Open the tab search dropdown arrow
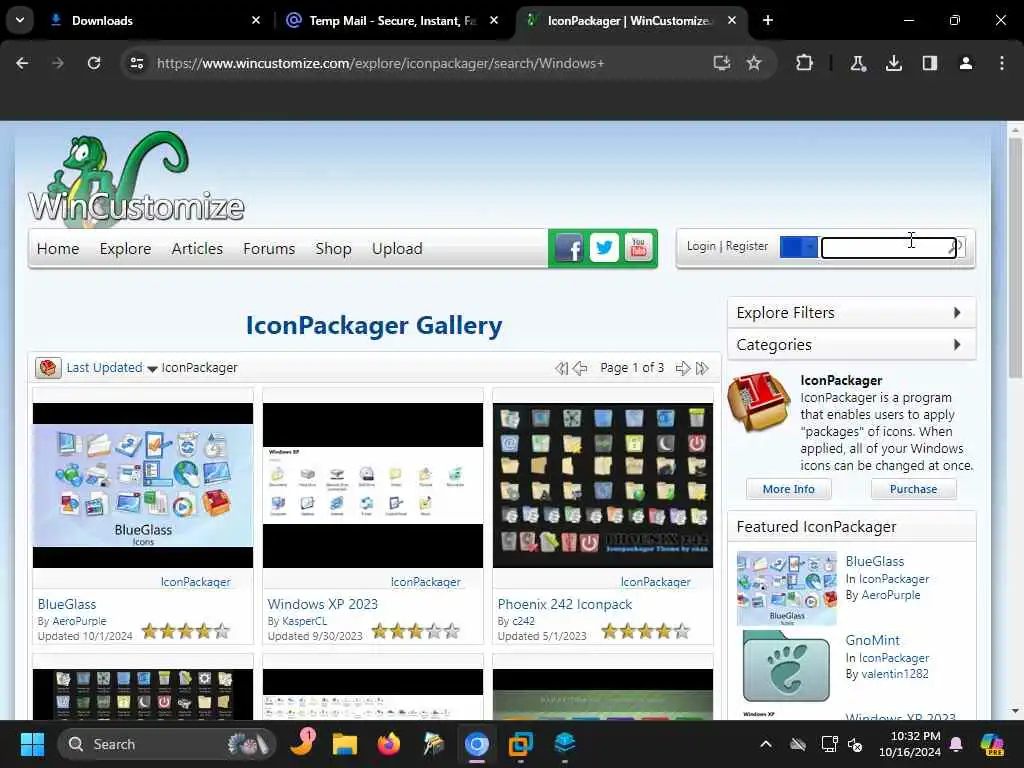Viewport: 1024px width, 768px height. [x=20, y=20]
